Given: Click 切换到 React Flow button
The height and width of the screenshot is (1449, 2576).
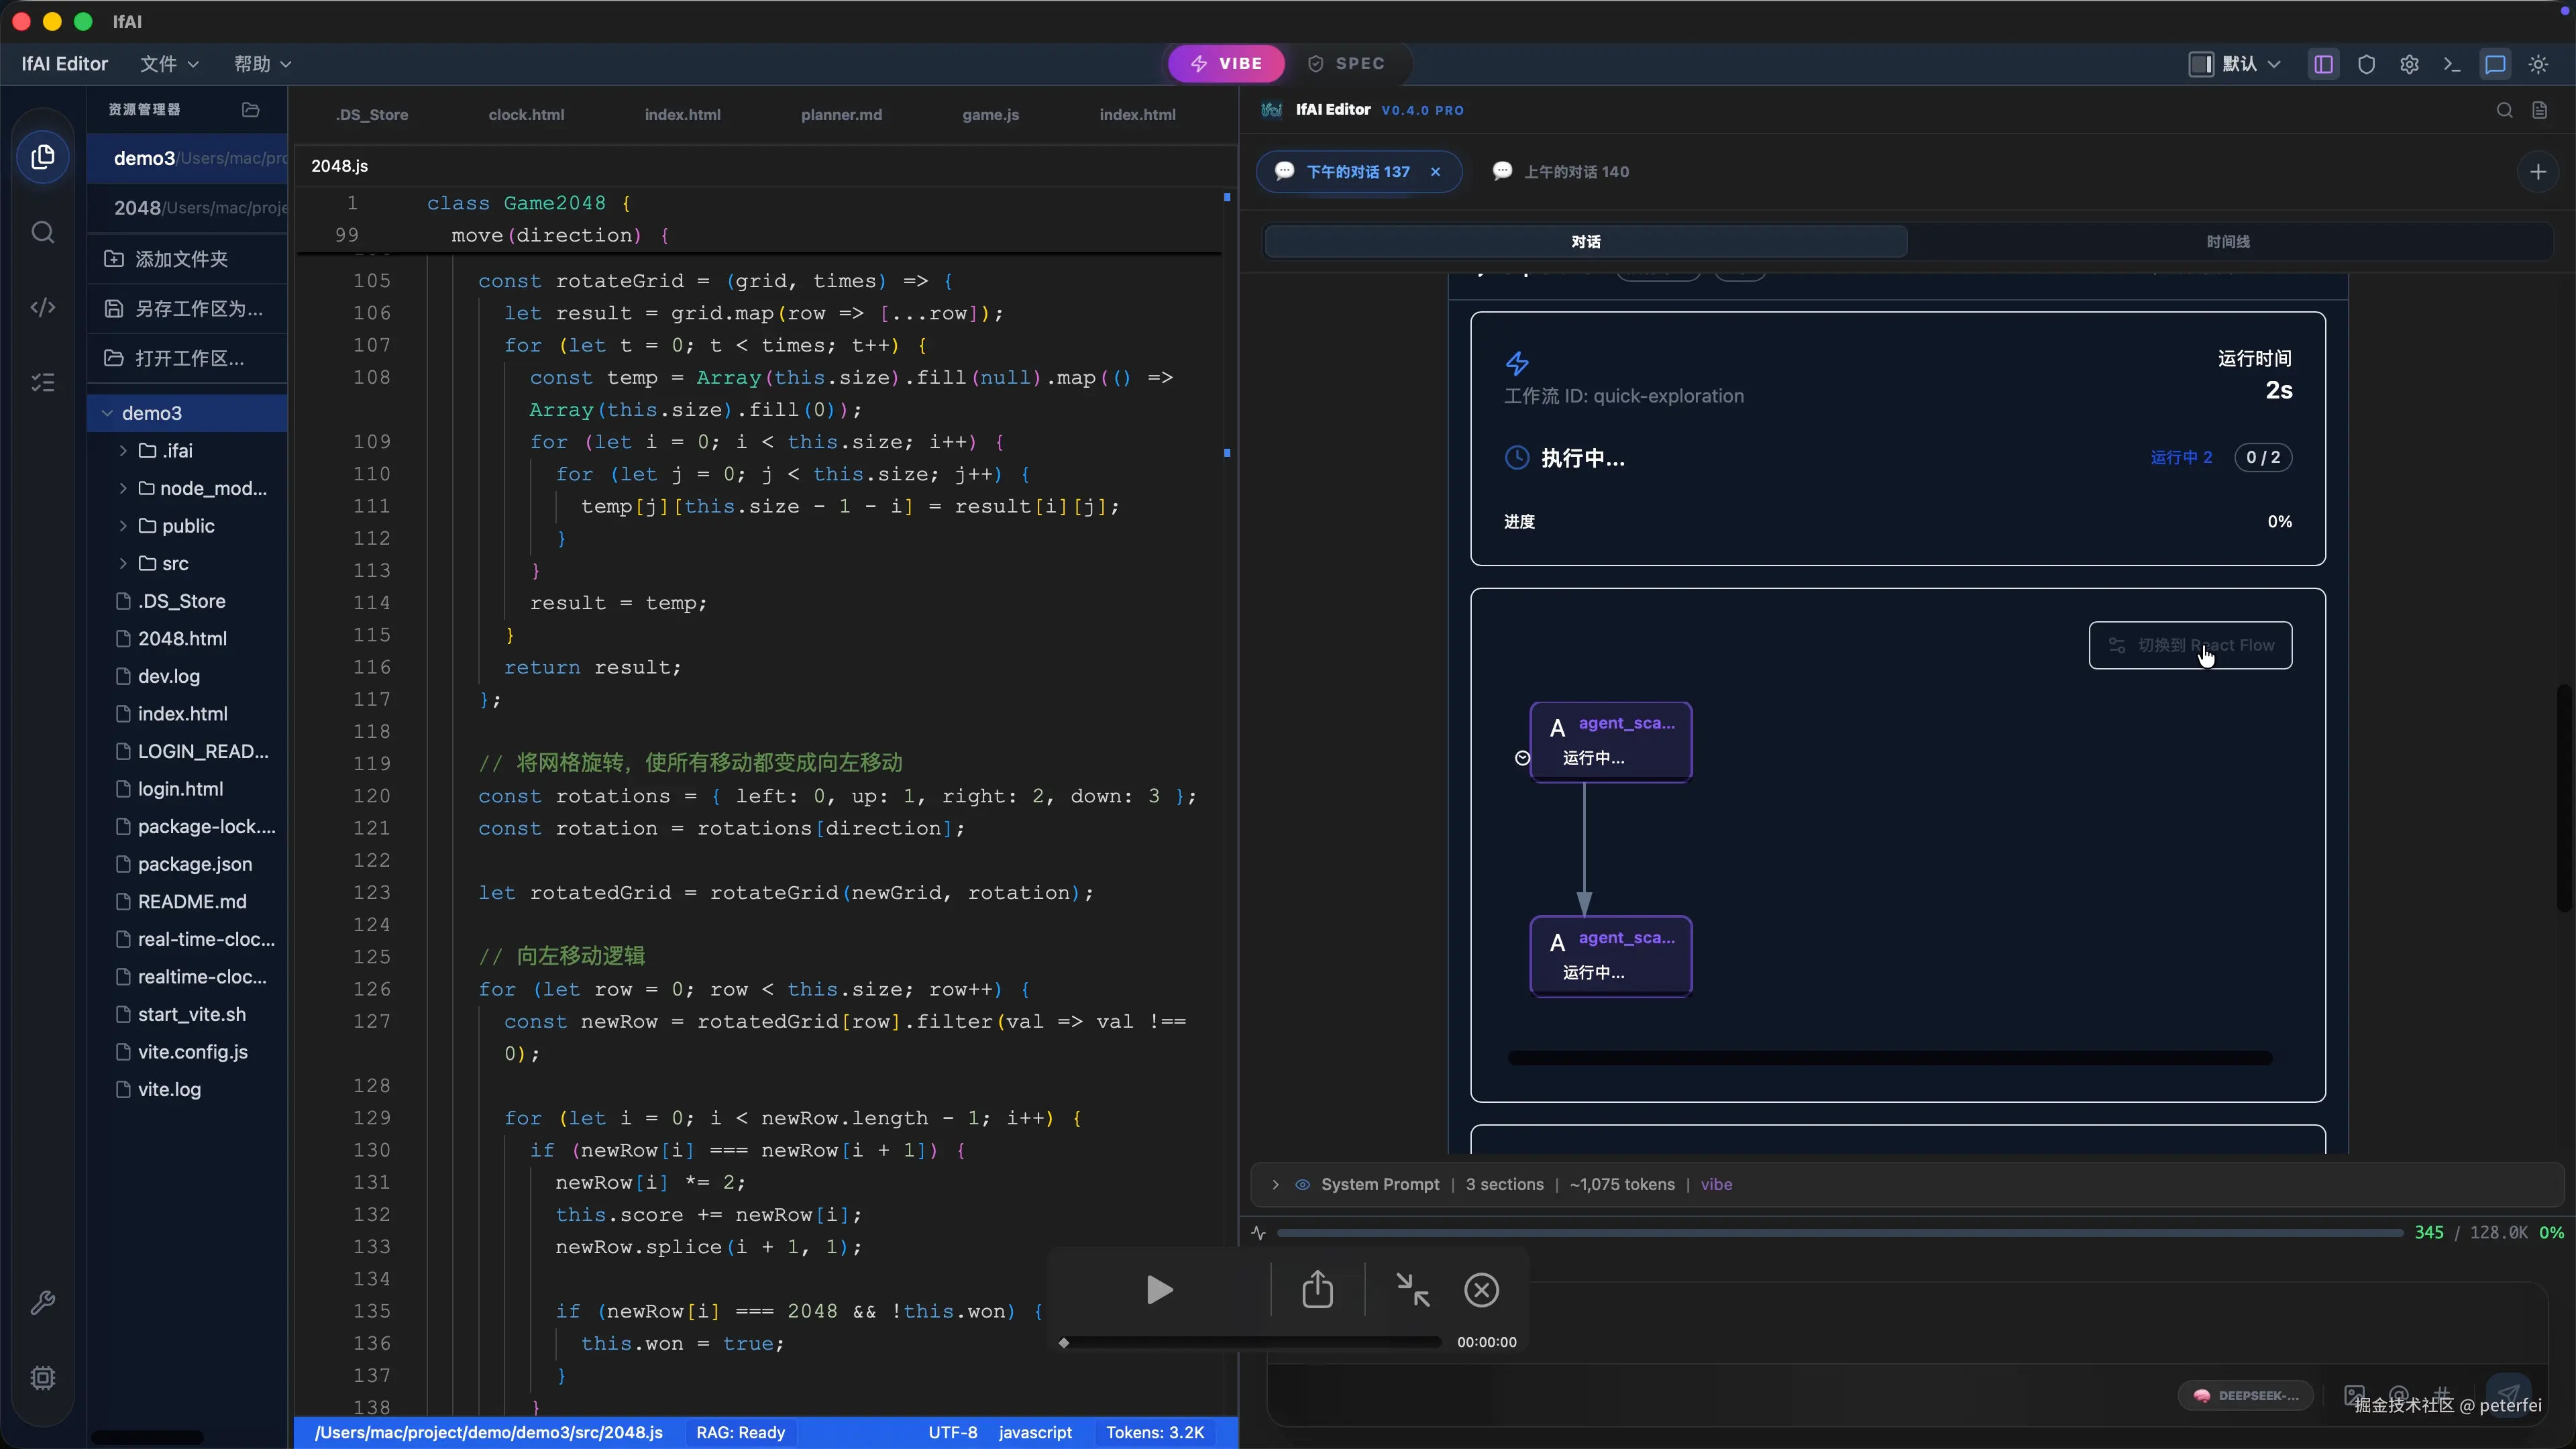Looking at the screenshot, I should 2190,645.
